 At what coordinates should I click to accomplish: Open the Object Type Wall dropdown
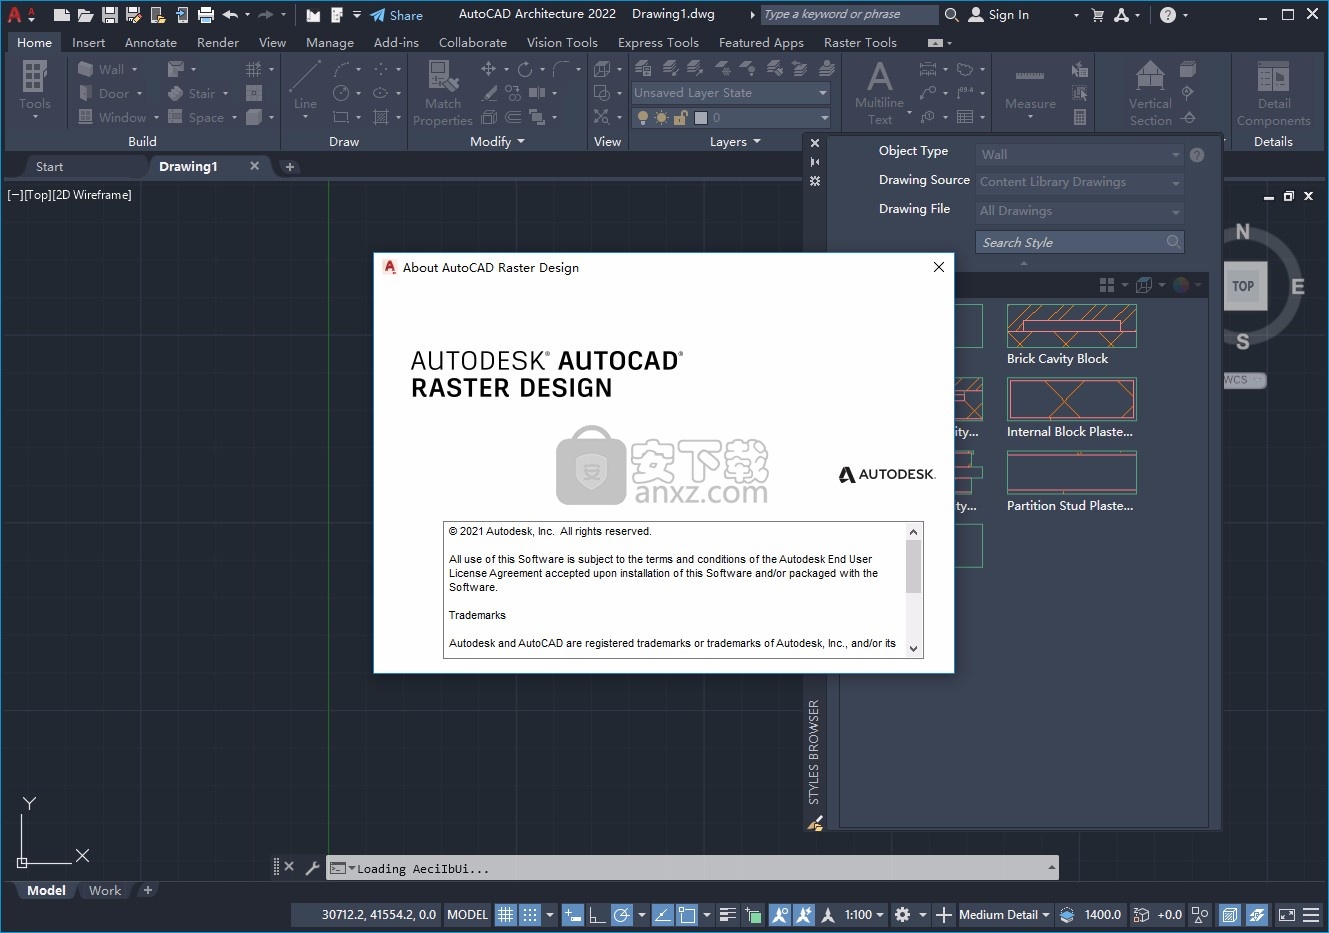pyautogui.click(x=1080, y=155)
